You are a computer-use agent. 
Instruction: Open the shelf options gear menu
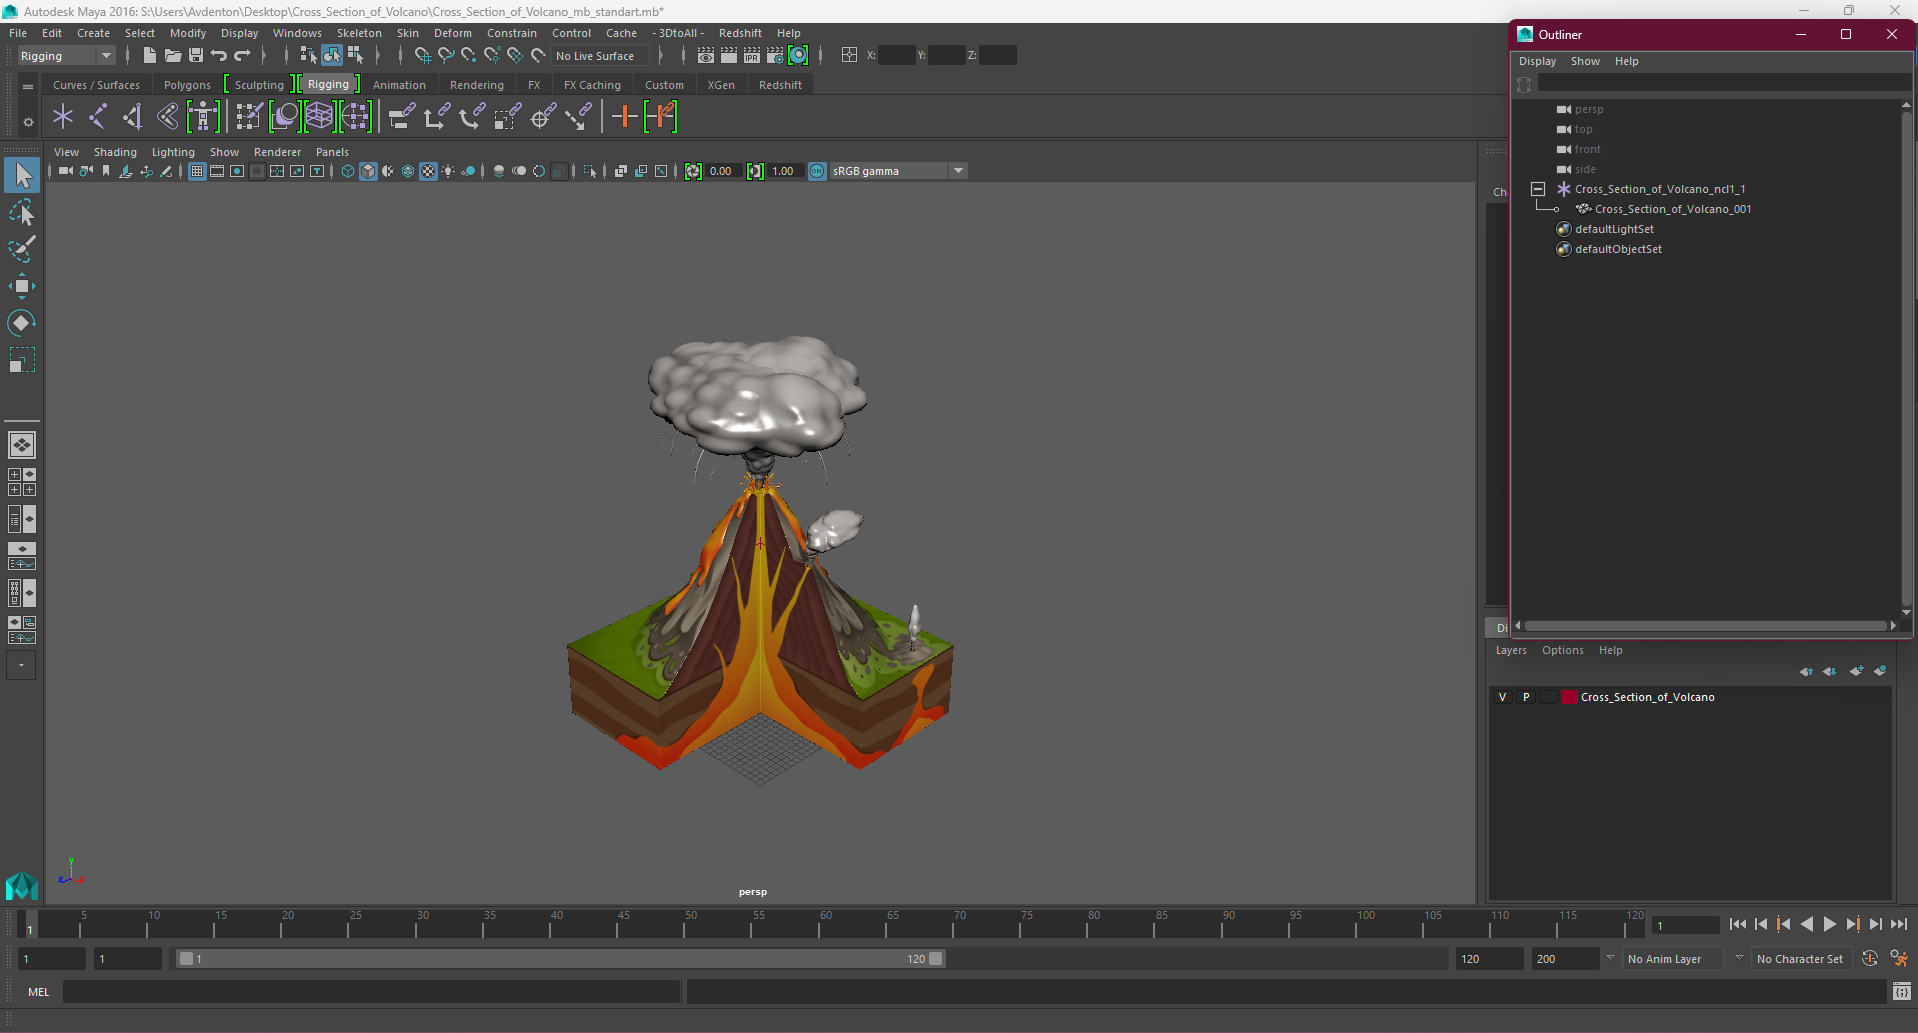[x=28, y=122]
